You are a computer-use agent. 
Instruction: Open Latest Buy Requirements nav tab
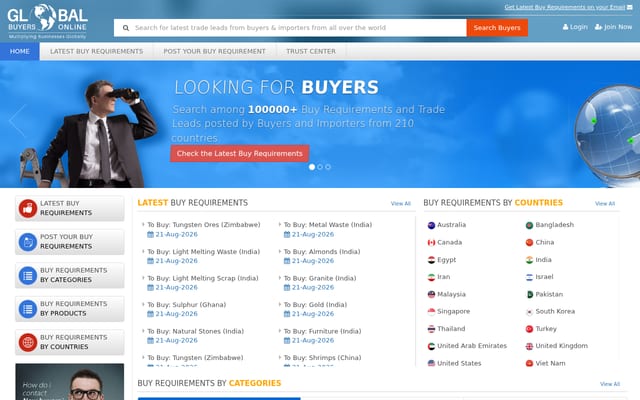tap(96, 51)
